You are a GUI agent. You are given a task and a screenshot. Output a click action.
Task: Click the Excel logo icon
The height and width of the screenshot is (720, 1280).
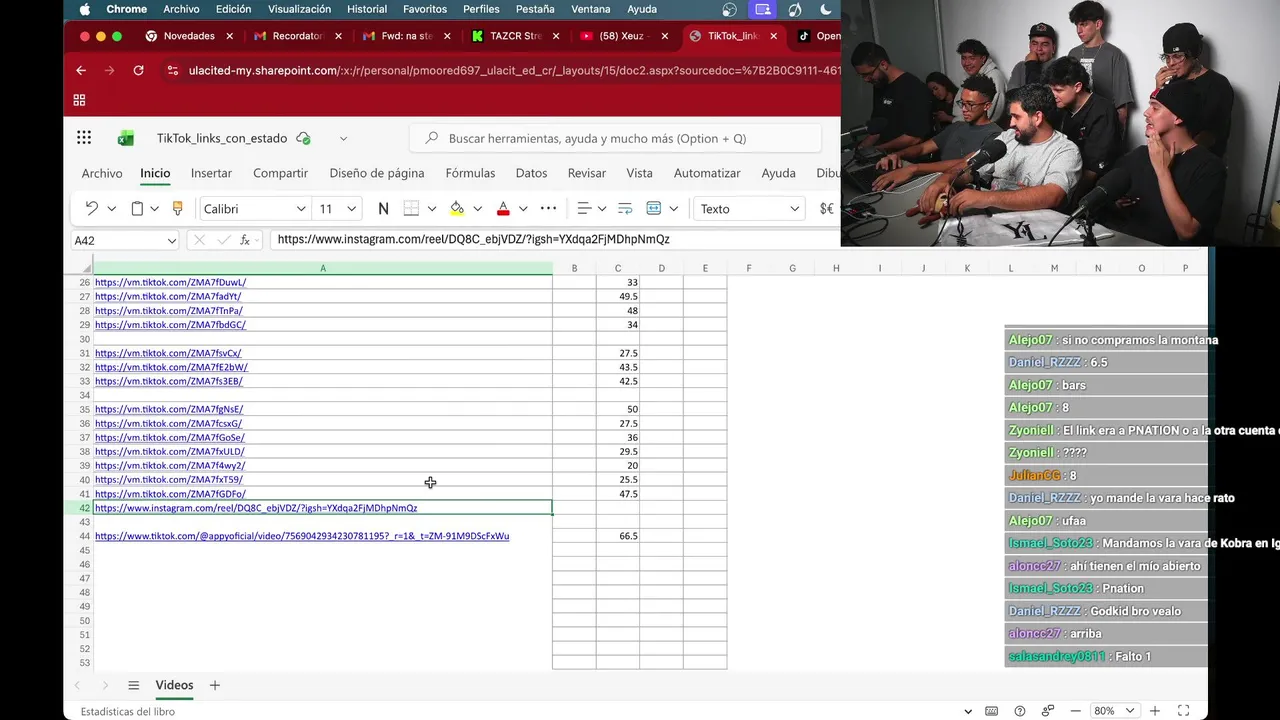(126, 138)
